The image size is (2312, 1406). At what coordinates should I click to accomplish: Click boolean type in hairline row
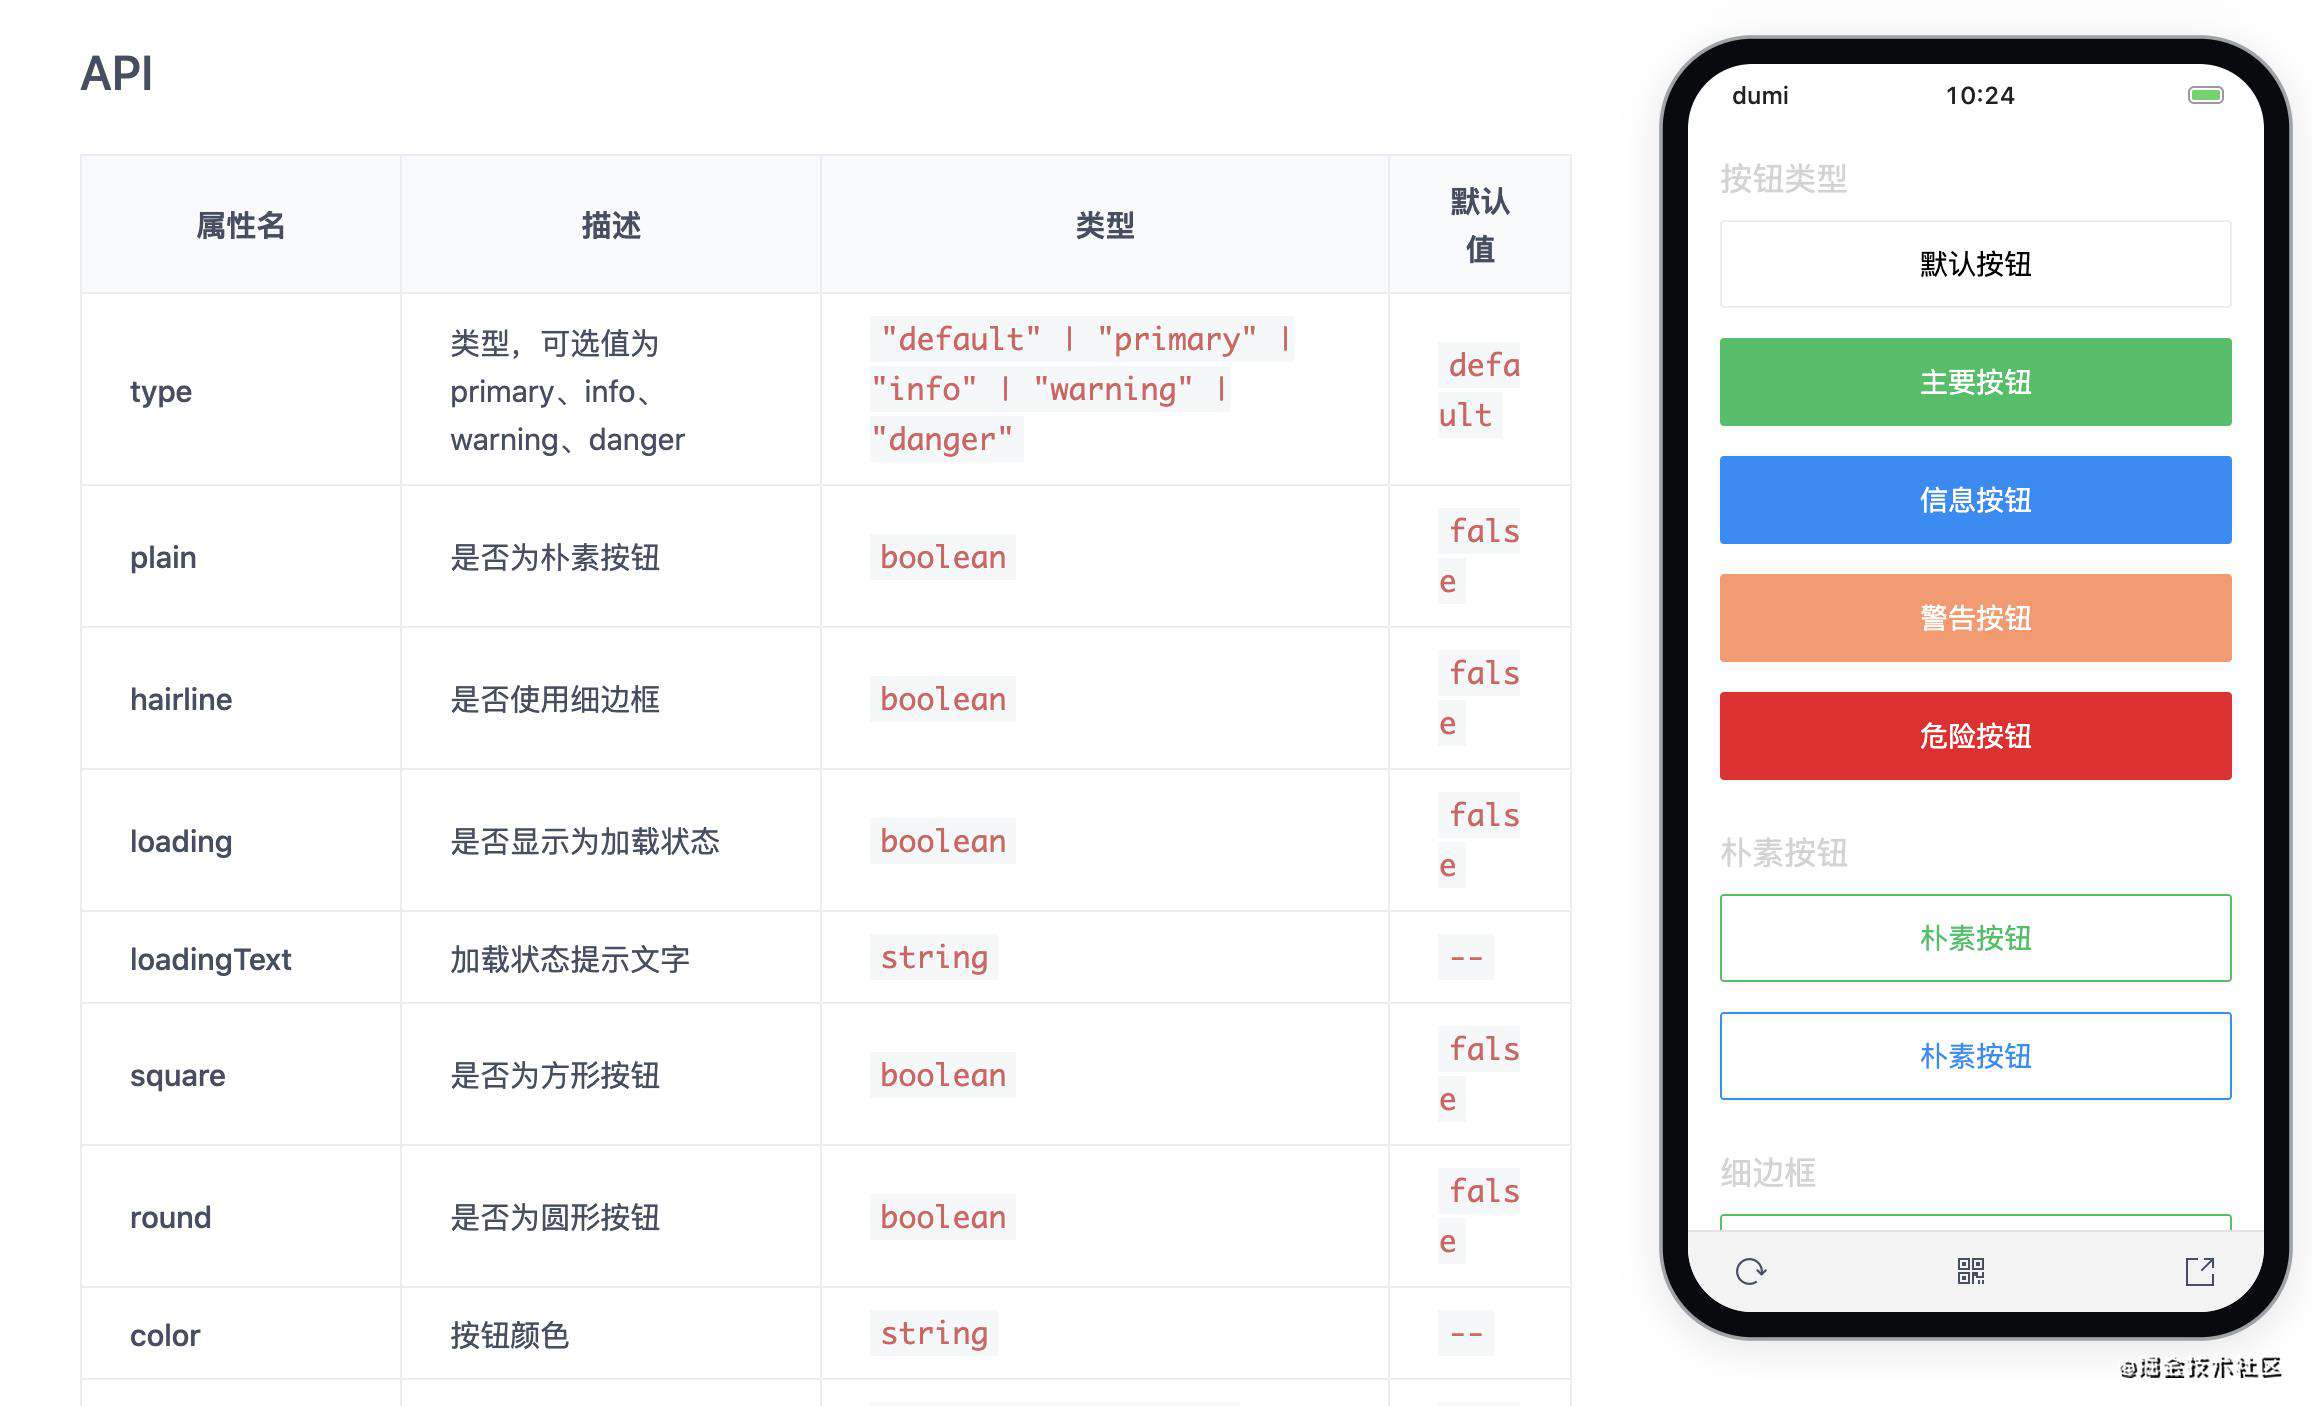coord(943,699)
